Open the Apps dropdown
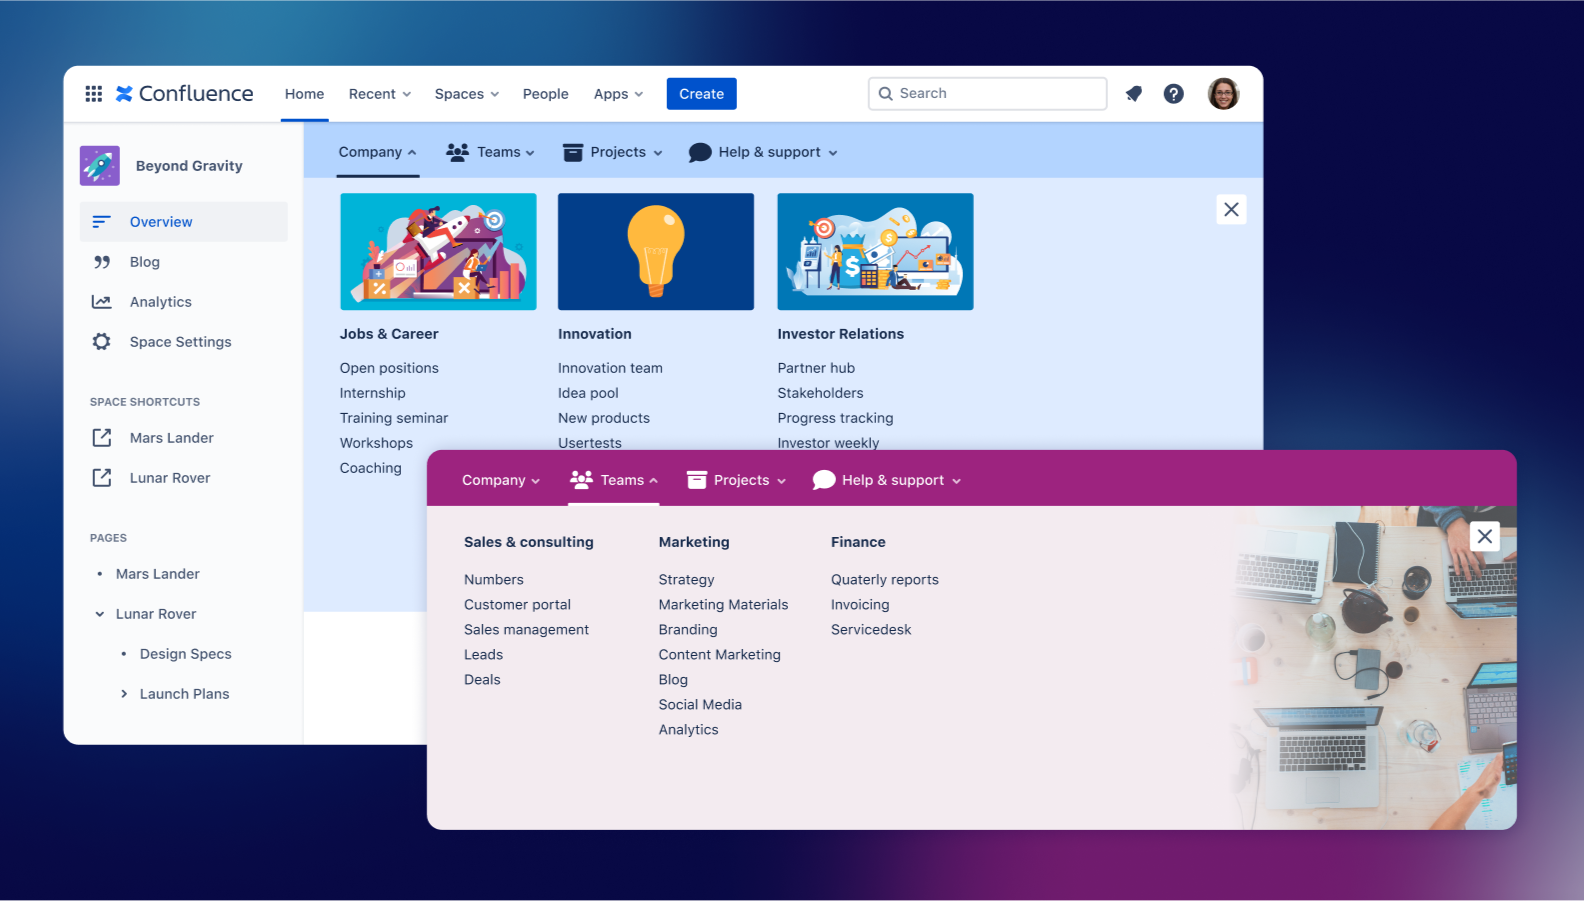 coord(618,94)
